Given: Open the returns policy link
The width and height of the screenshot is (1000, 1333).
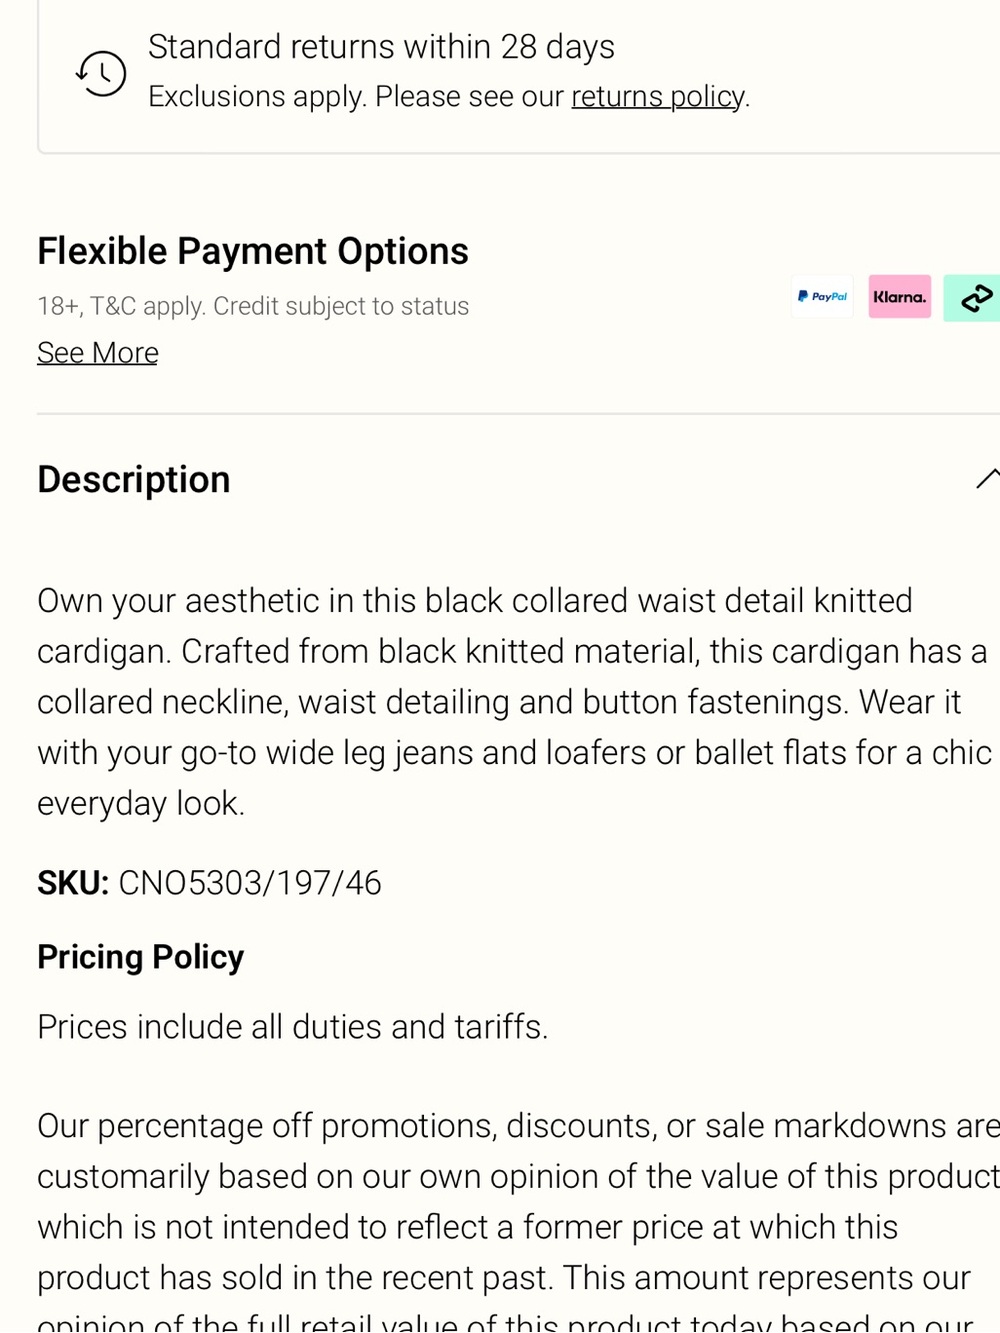Looking at the screenshot, I should [x=658, y=96].
